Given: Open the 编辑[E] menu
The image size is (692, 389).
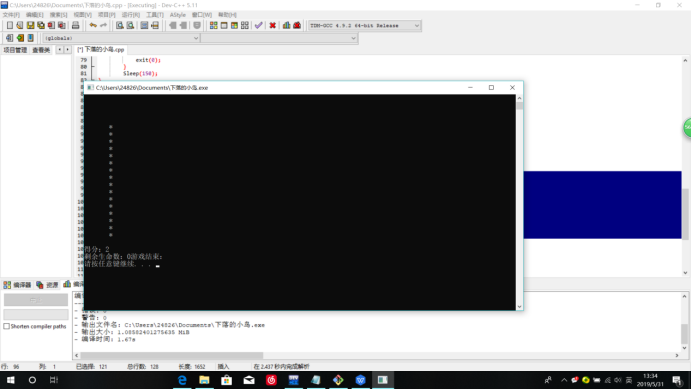Looking at the screenshot, I should click(x=34, y=15).
